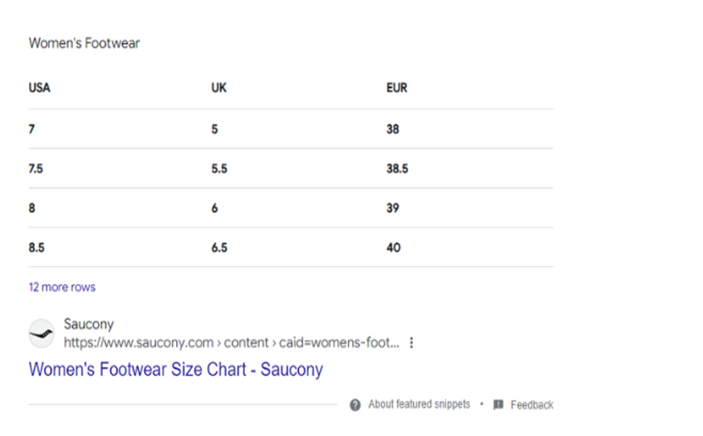
Task: Click About featured snippets text
Action: pyautogui.click(x=419, y=405)
